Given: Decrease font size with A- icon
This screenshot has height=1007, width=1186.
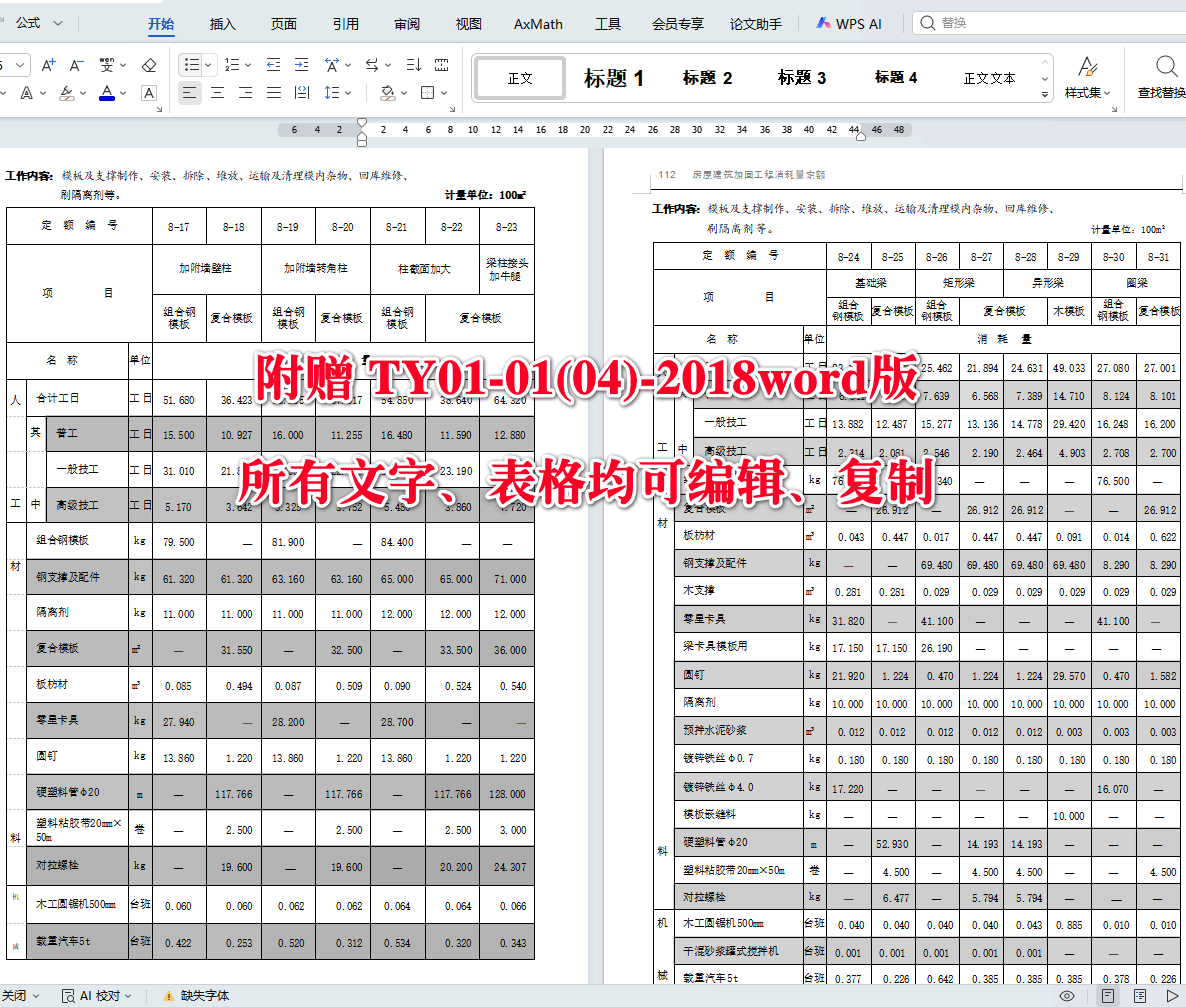Looking at the screenshot, I should coord(76,65).
